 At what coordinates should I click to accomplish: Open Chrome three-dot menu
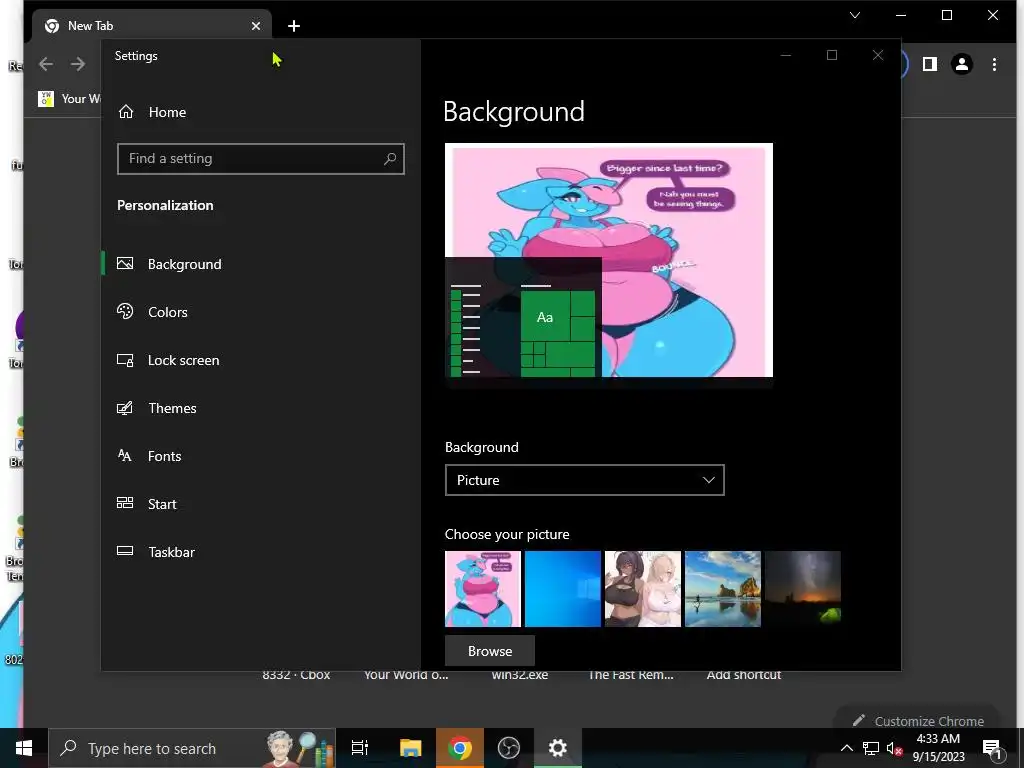(994, 64)
